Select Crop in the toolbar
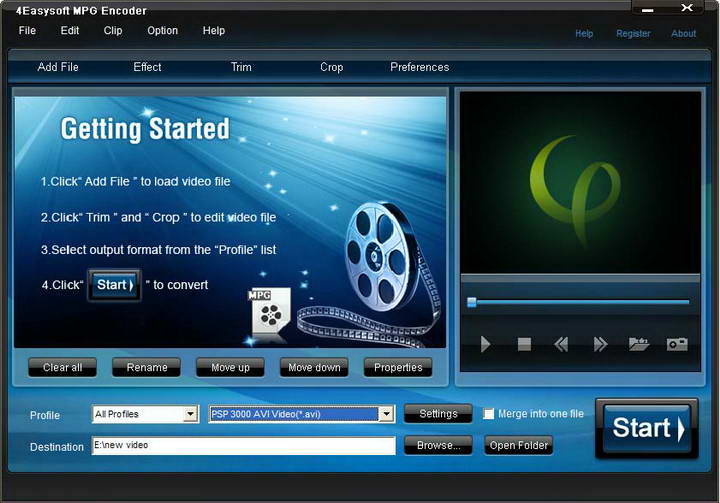Viewport: 720px width, 503px height. click(331, 67)
